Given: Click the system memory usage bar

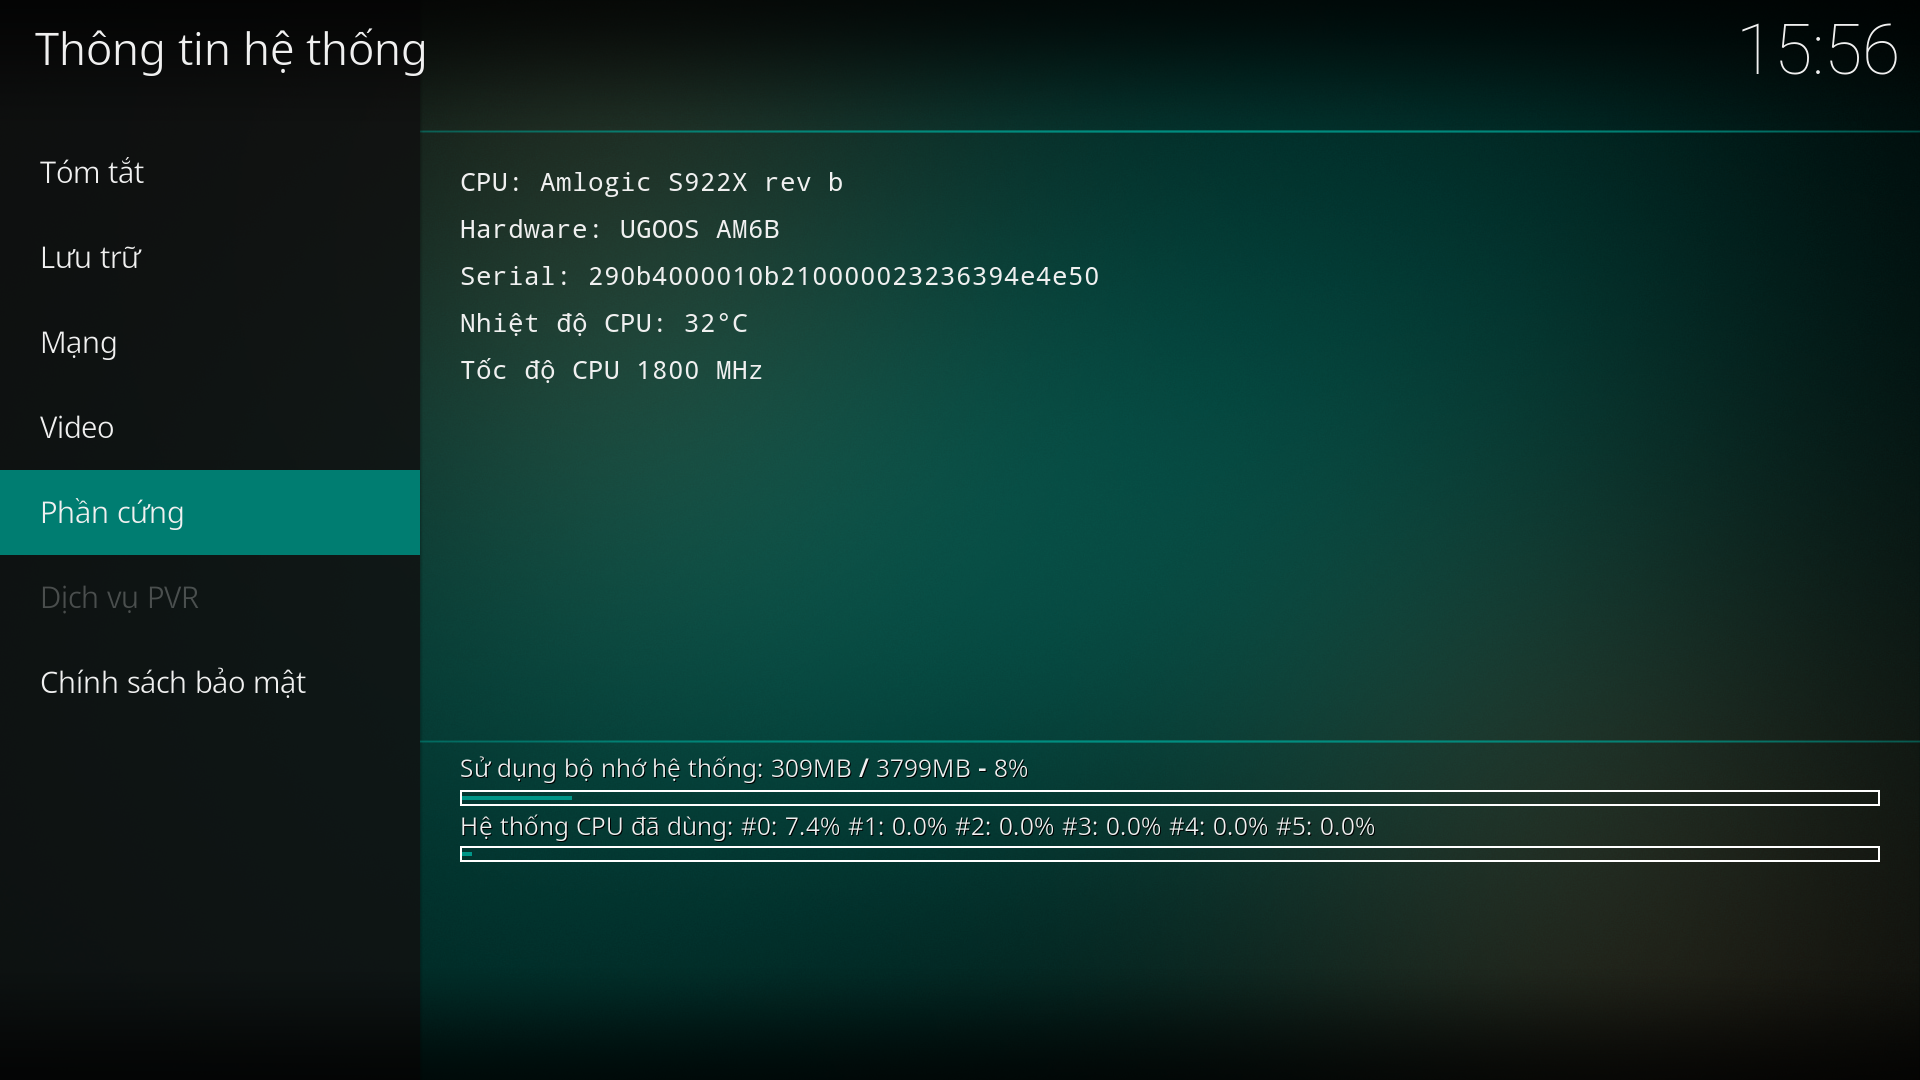Looking at the screenshot, I should tap(1170, 798).
